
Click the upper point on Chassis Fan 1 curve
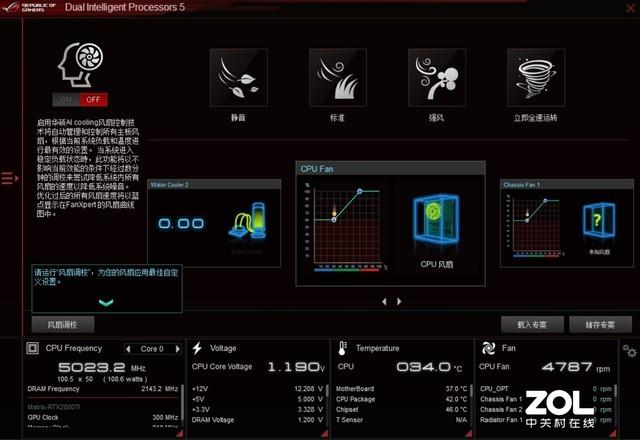pyautogui.click(x=545, y=201)
